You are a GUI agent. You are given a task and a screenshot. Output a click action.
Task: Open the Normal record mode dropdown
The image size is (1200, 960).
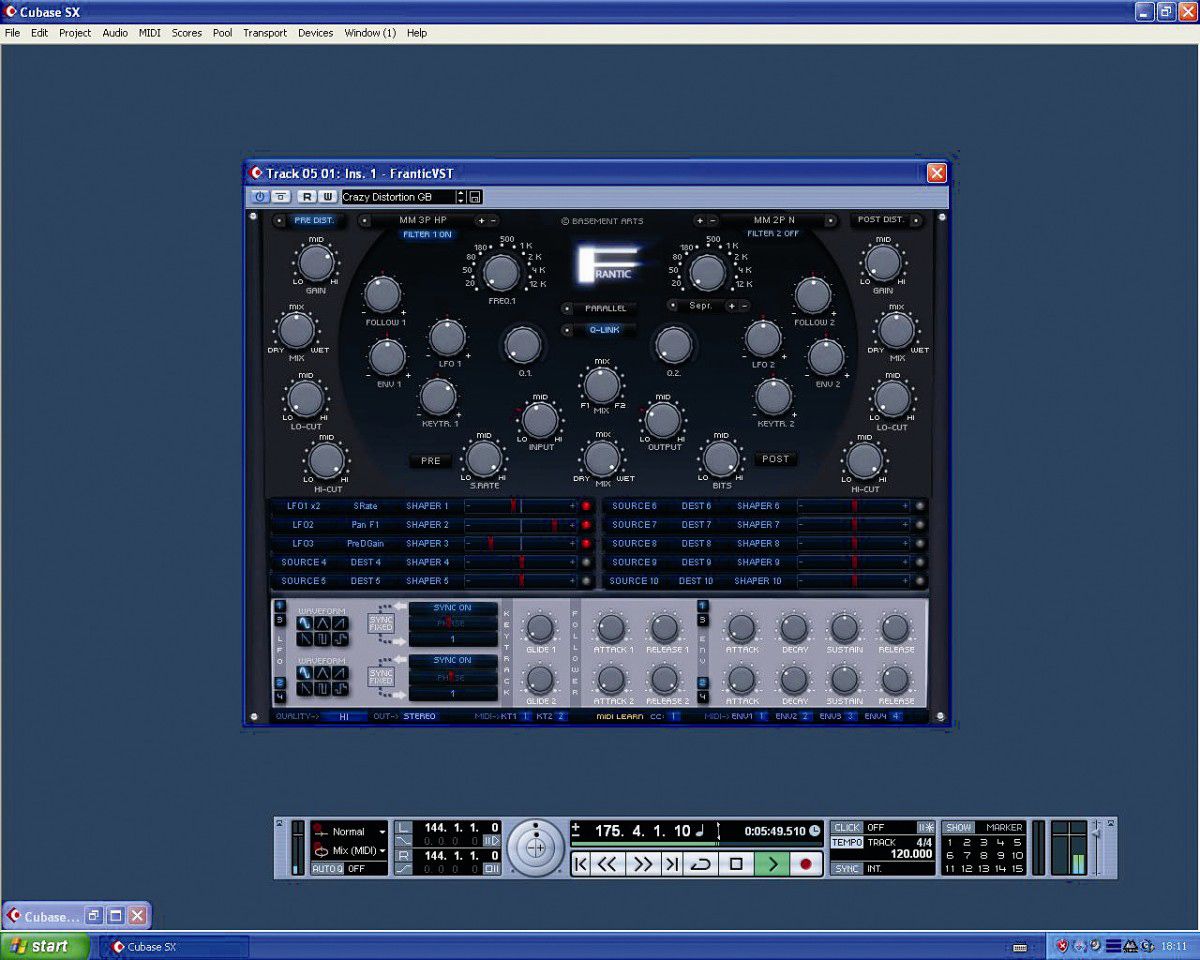pyautogui.click(x=349, y=832)
